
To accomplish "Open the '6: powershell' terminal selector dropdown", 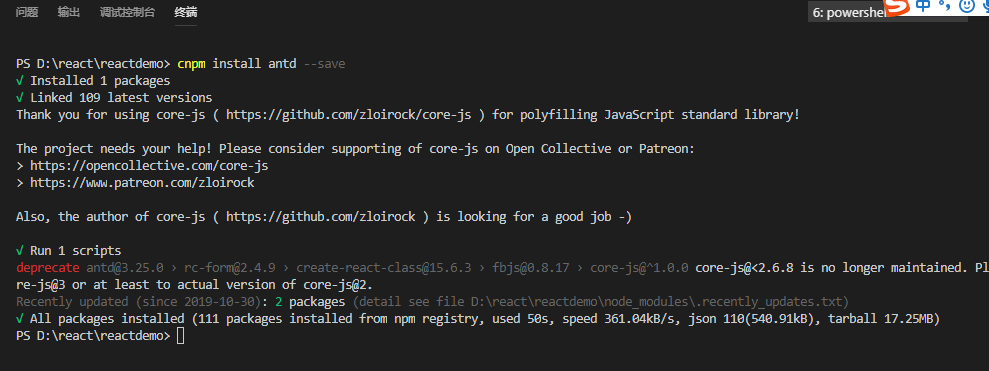I will [x=887, y=13].
